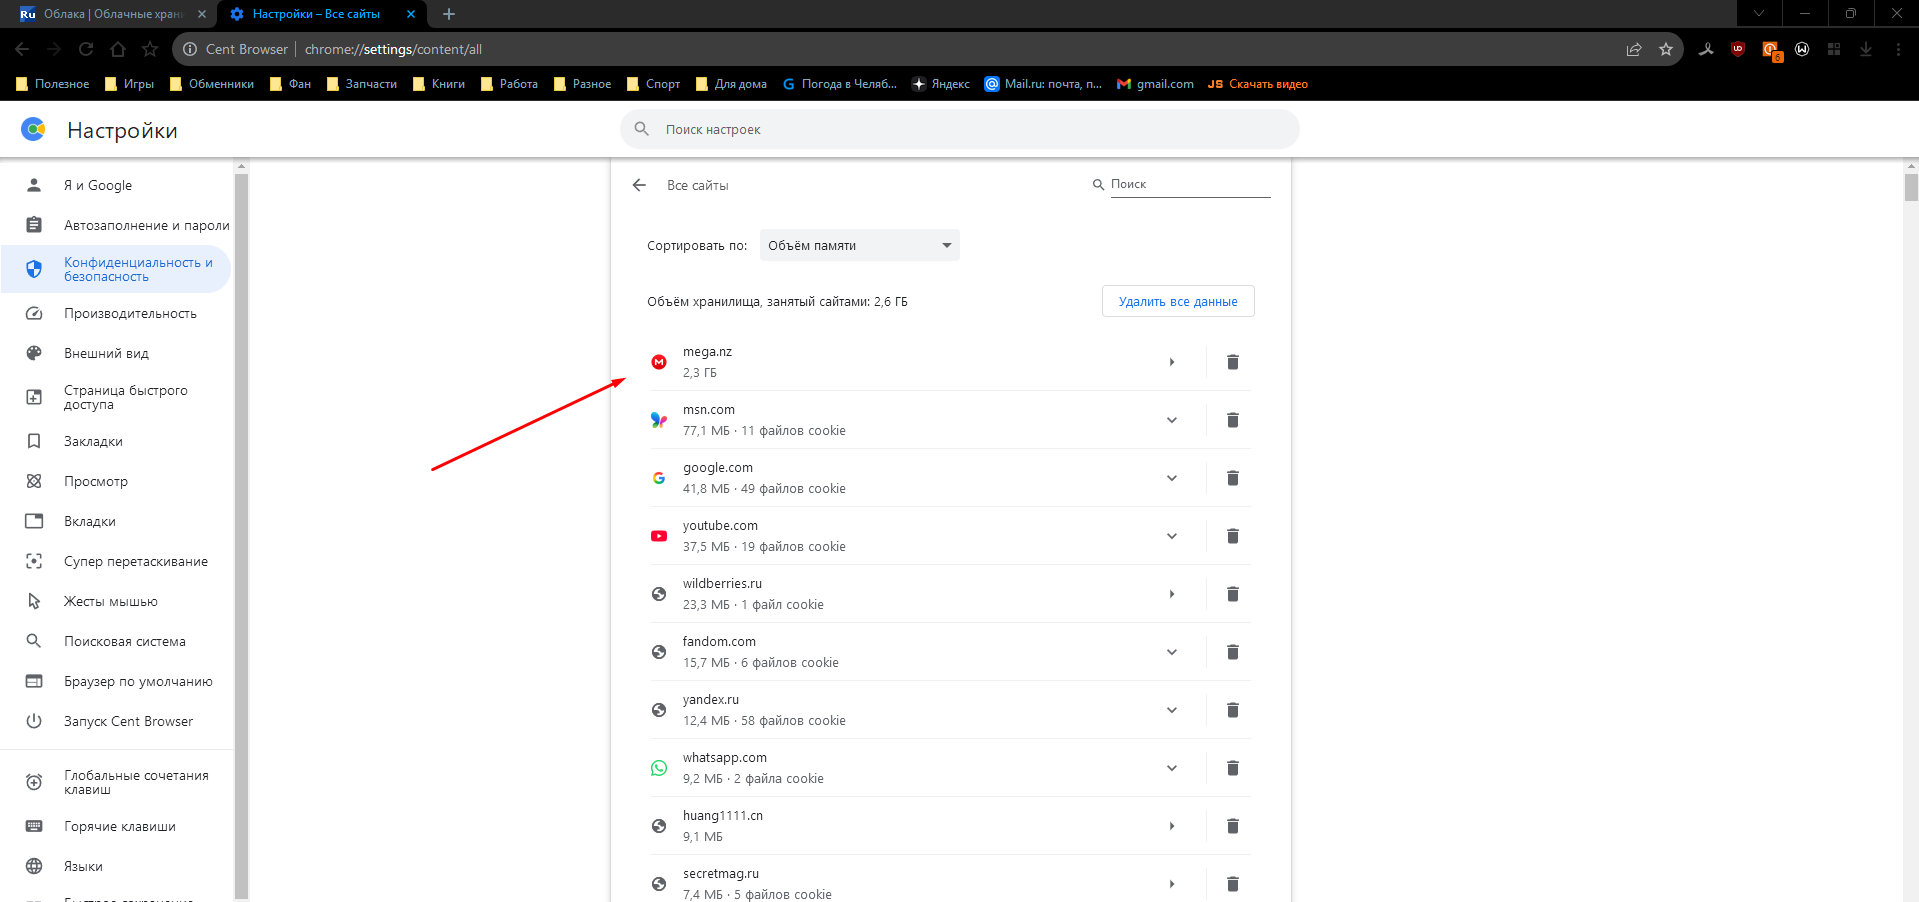Open the downloads icon in toolbar
Viewport: 1919px width, 902px height.
coord(1865,49)
